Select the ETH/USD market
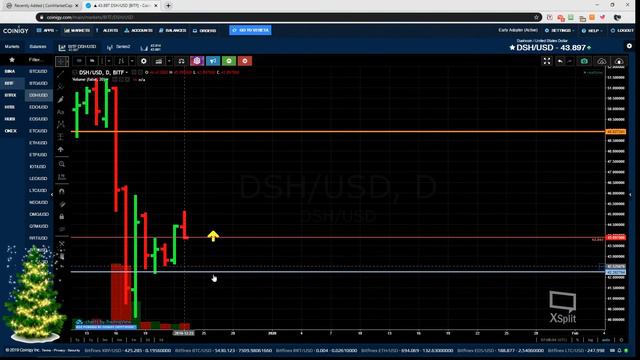 [x=38, y=143]
